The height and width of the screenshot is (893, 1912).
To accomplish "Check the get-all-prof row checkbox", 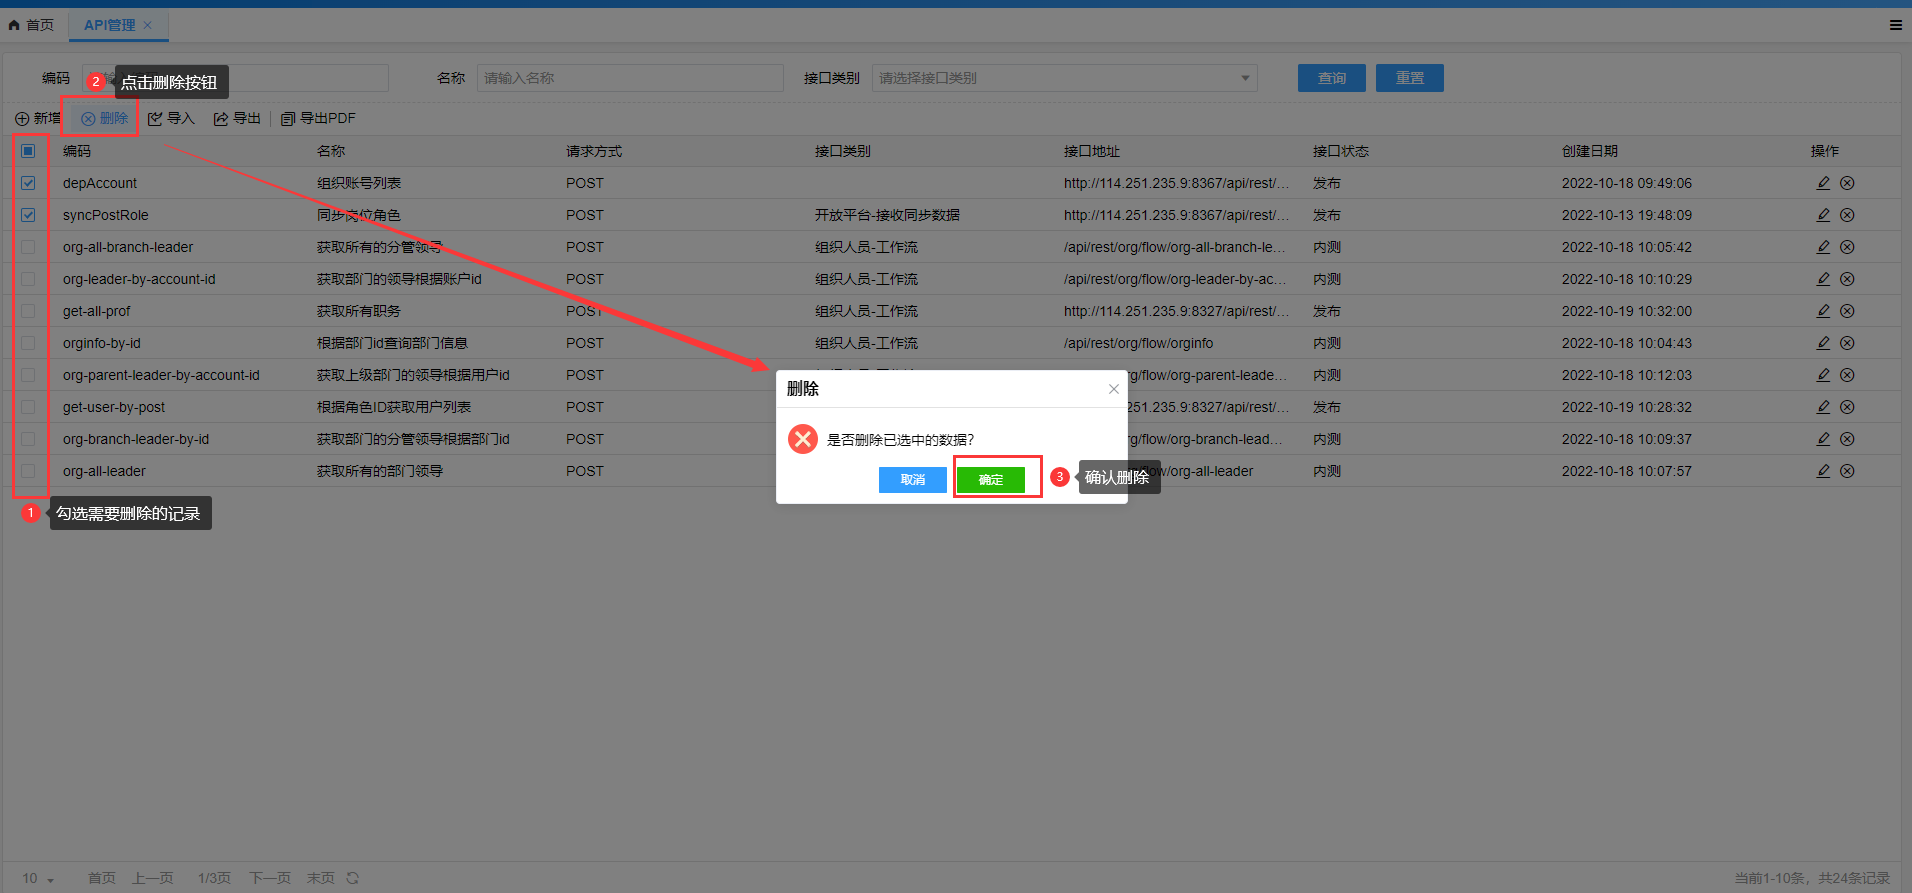I will coord(28,311).
